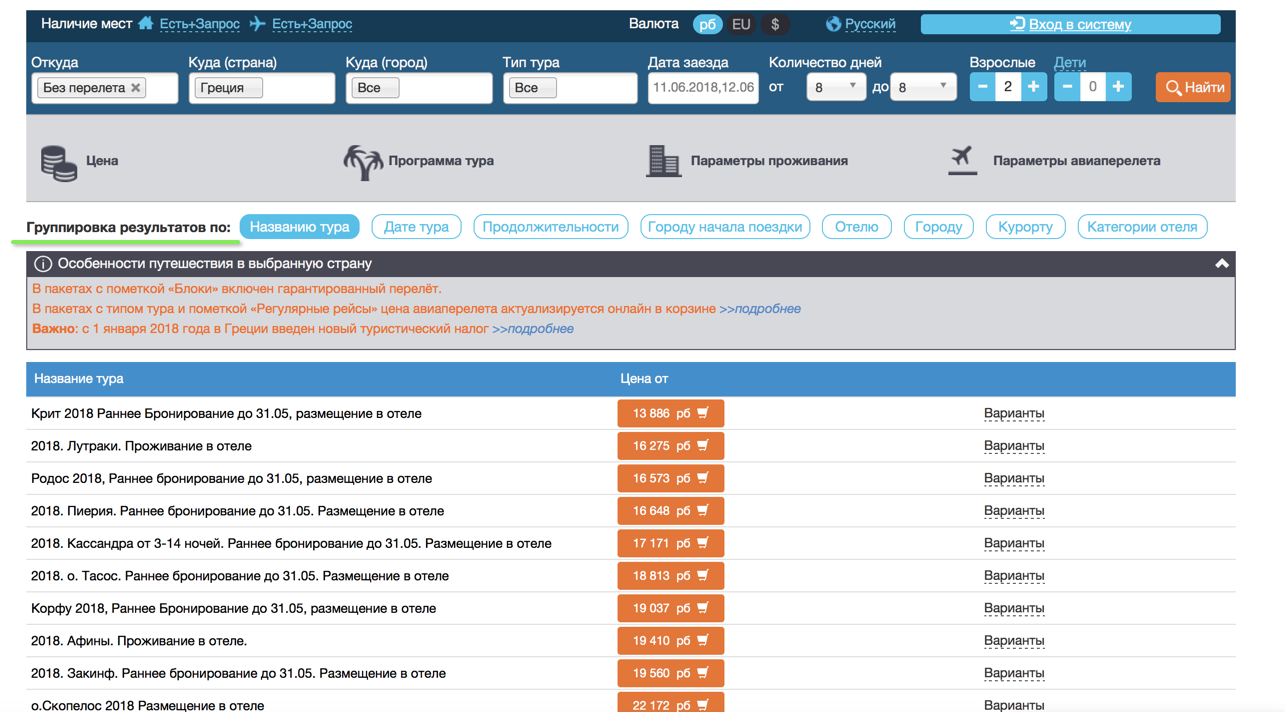Remove the 'Без перелета' tag with x
This screenshot has height=712, width=1285.
136,88
